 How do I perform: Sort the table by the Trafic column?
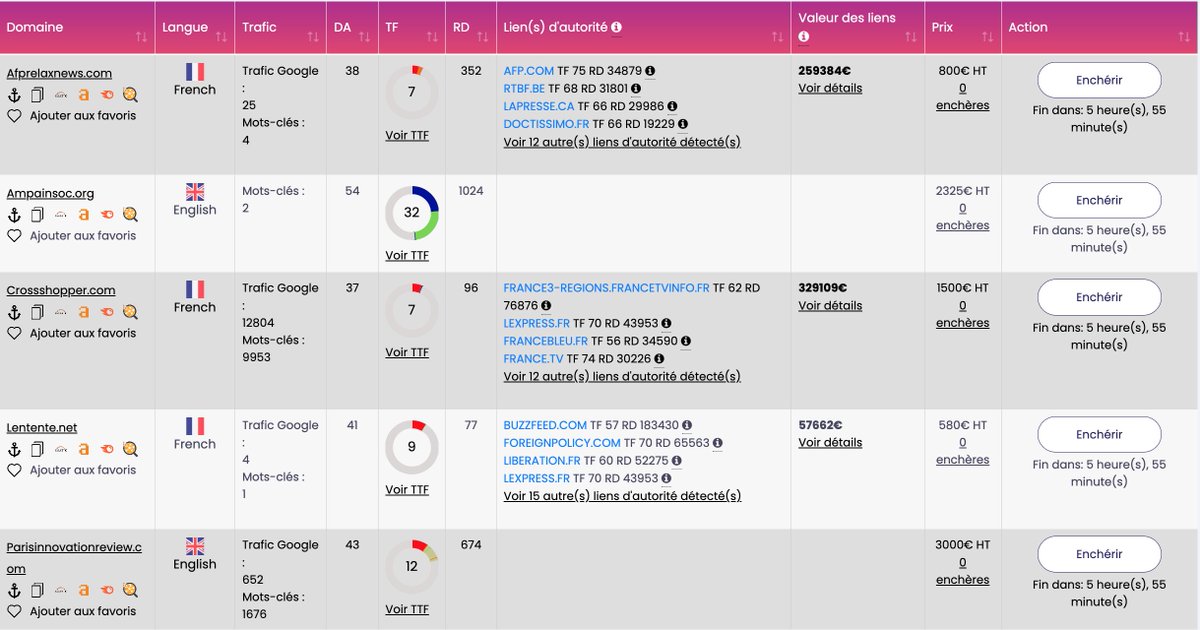[313, 37]
